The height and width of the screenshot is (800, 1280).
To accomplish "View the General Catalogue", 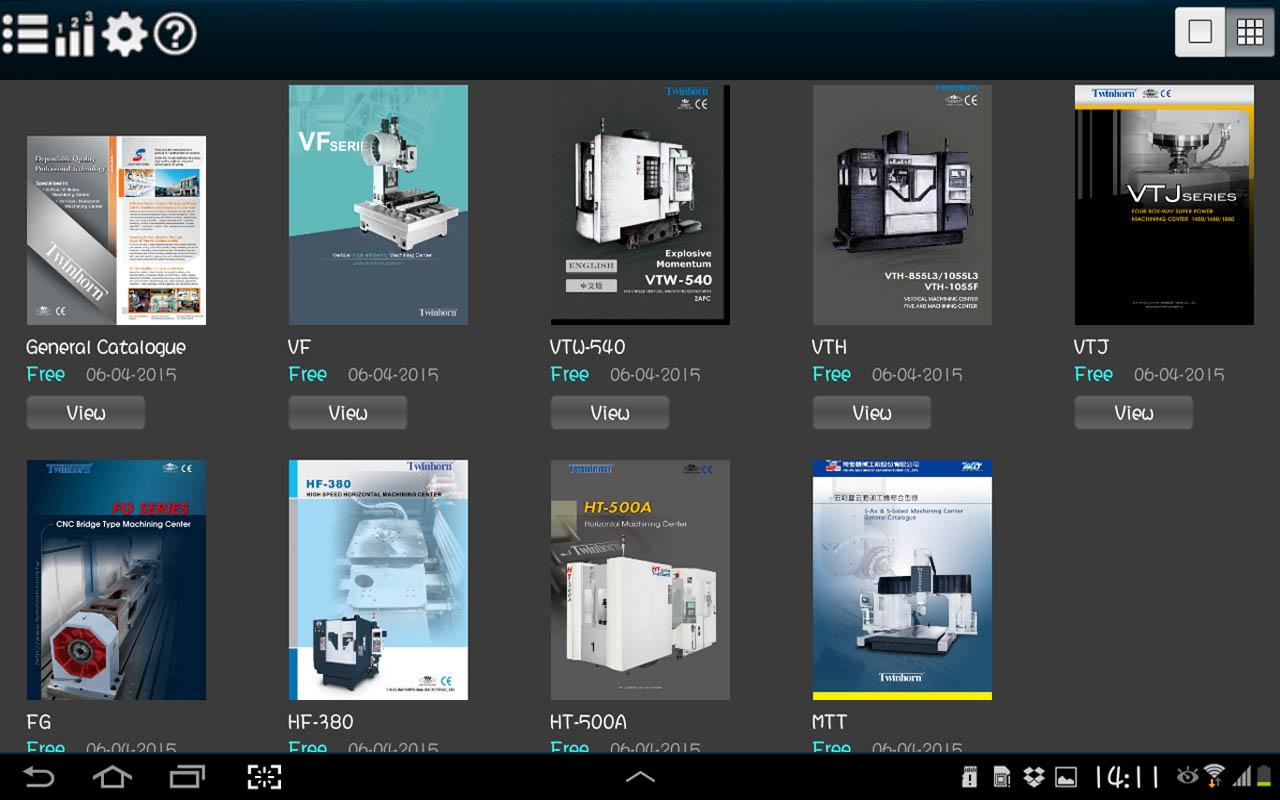I will 86,412.
